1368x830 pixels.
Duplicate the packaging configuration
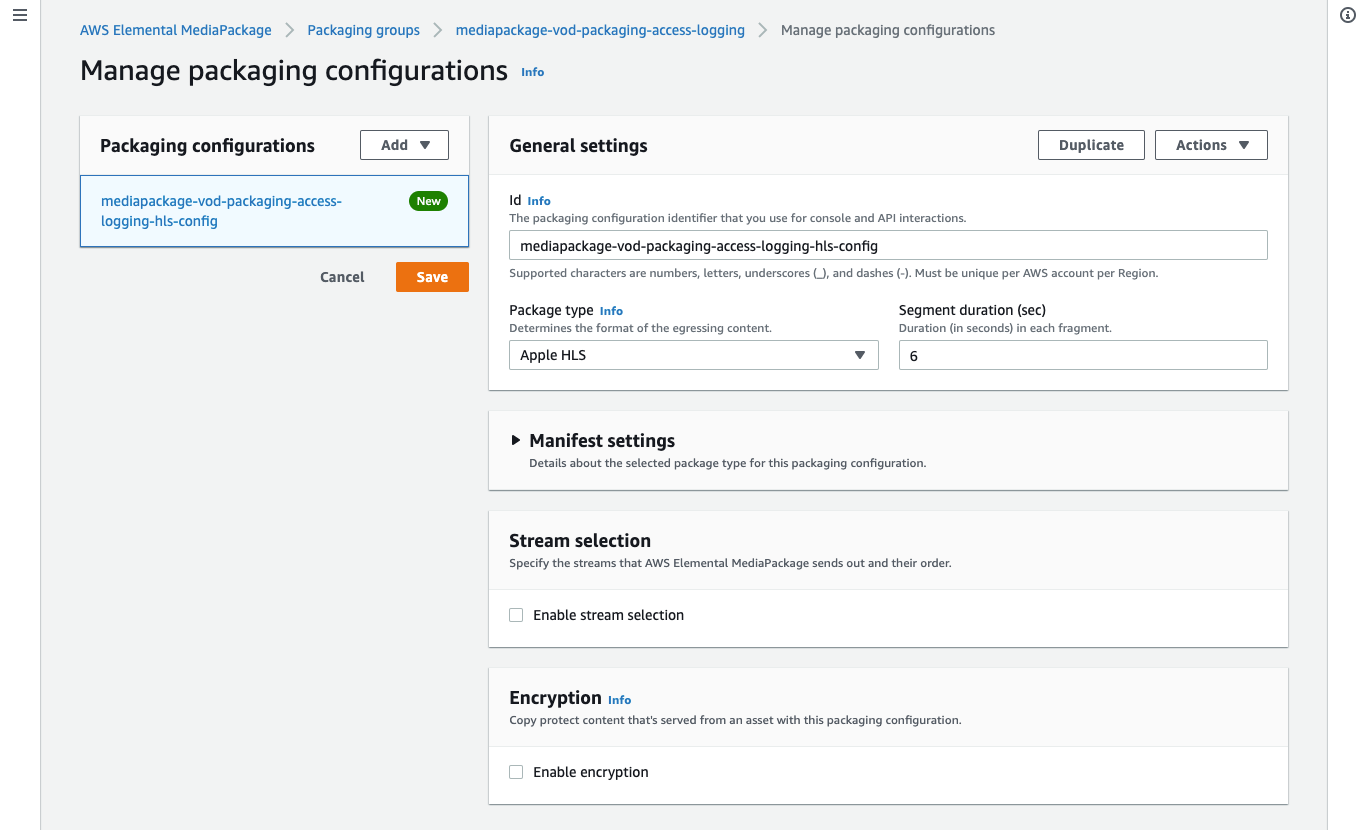tap(1091, 145)
